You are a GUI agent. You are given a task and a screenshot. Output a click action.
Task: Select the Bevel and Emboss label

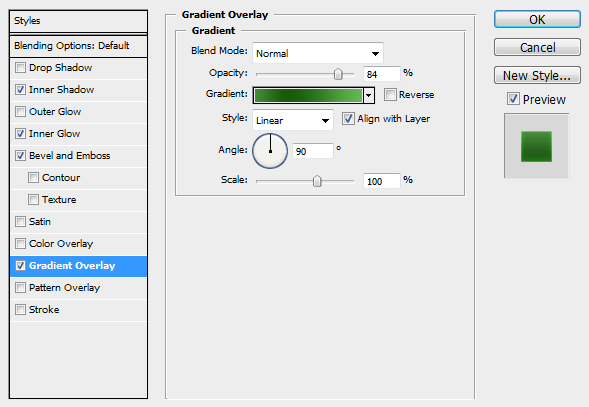(69, 156)
